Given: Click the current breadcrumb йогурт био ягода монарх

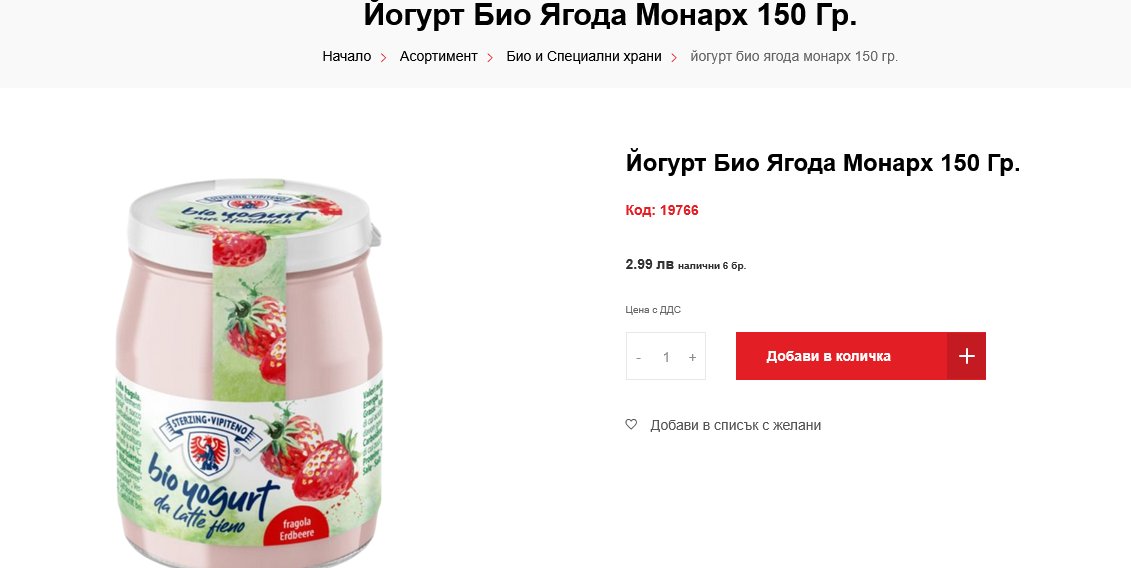Looking at the screenshot, I should (794, 56).
